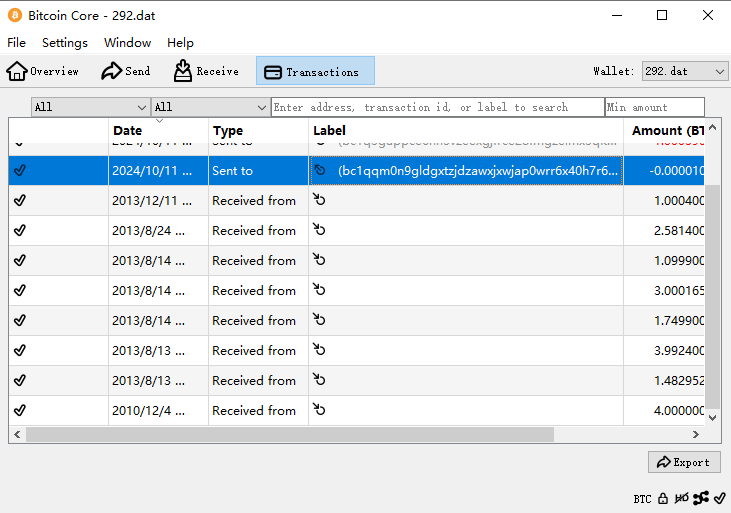
Task: Click confirmed checkmark of the selected 2024/10/11 row
Action: point(20,170)
